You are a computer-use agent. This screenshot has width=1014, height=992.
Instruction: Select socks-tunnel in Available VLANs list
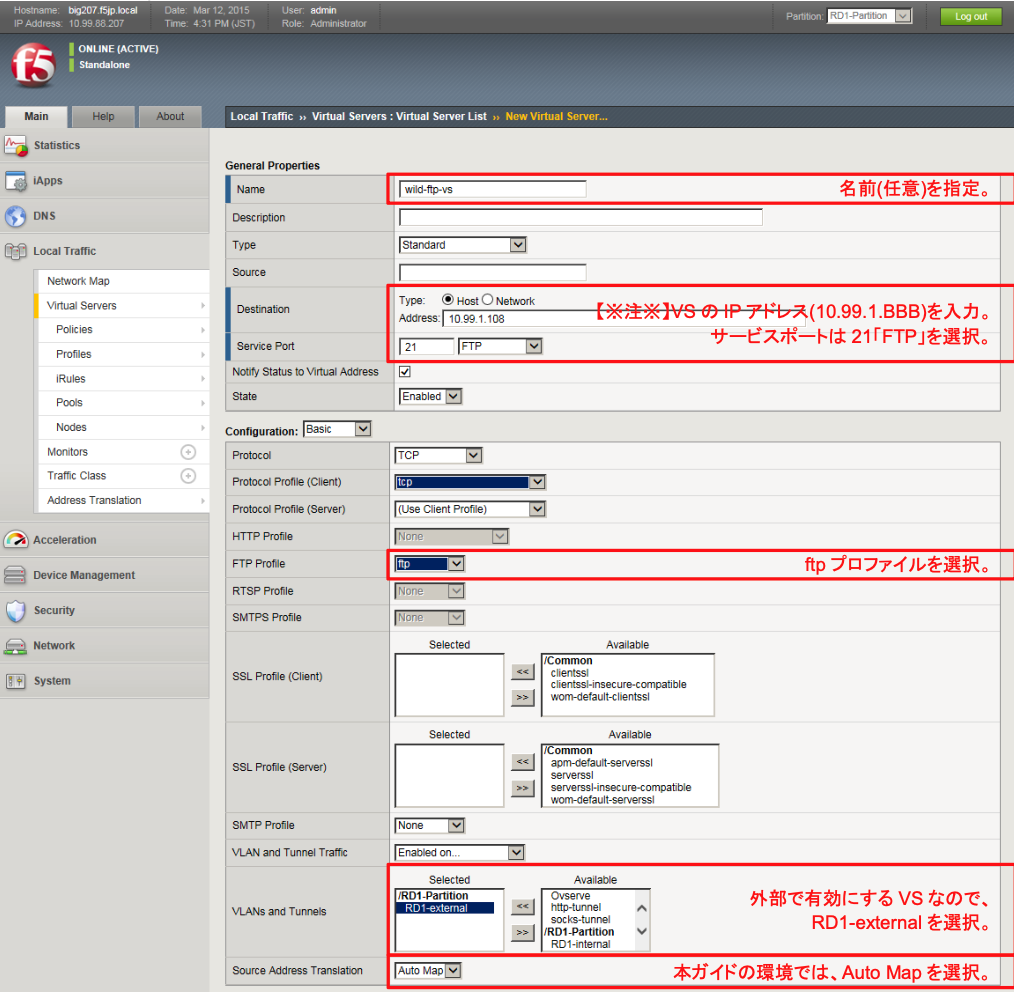point(581,920)
